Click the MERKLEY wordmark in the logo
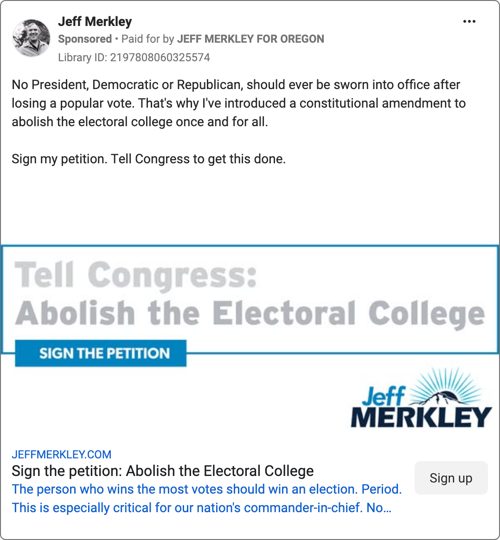 click(x=421, y=417)
